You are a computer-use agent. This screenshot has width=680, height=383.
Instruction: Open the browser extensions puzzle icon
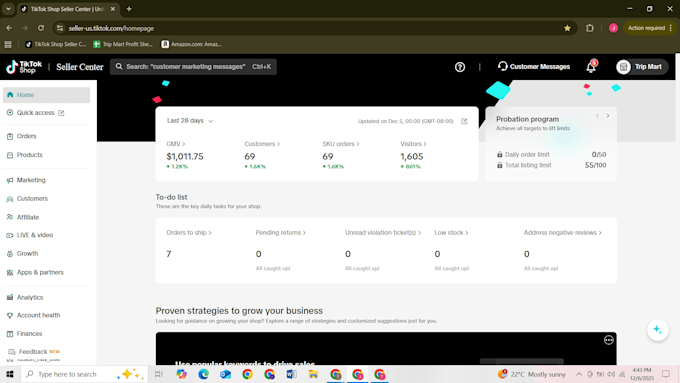tap(590, 28)
